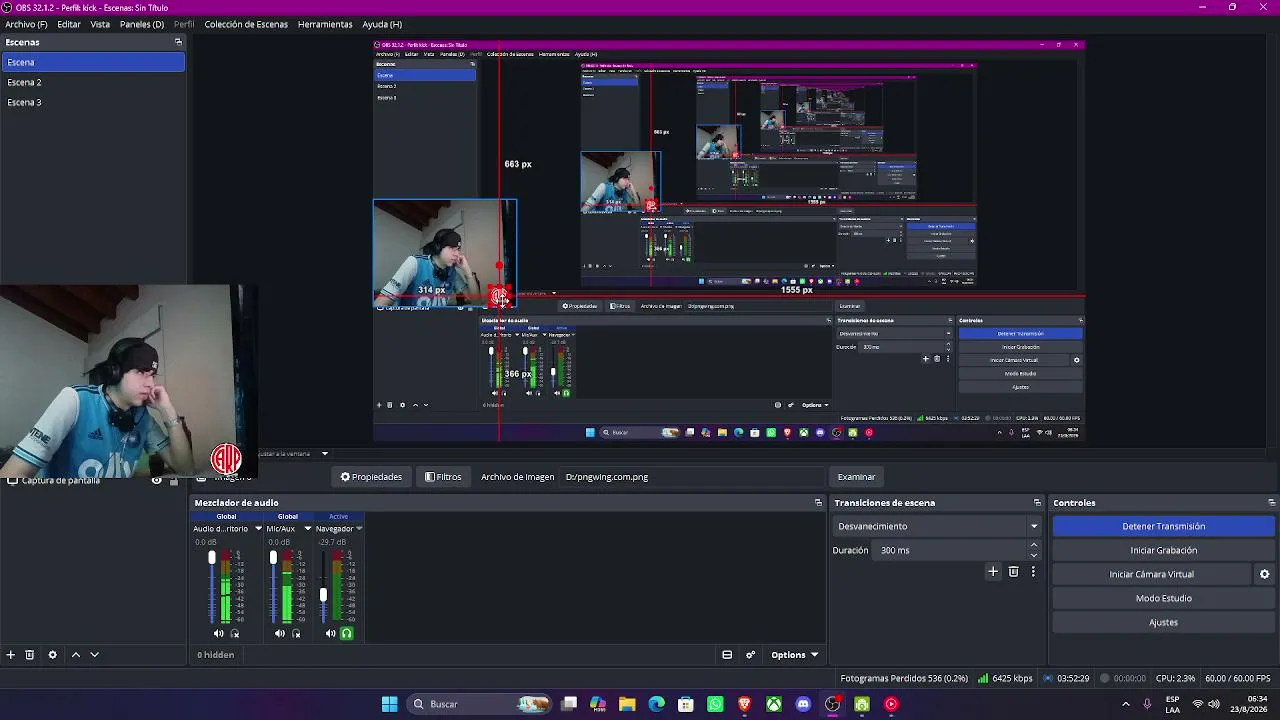Open transition properties three-dot menu
Viewport: 1280px width, 720px height.
pyautogui.click(x=1033, y=572)
